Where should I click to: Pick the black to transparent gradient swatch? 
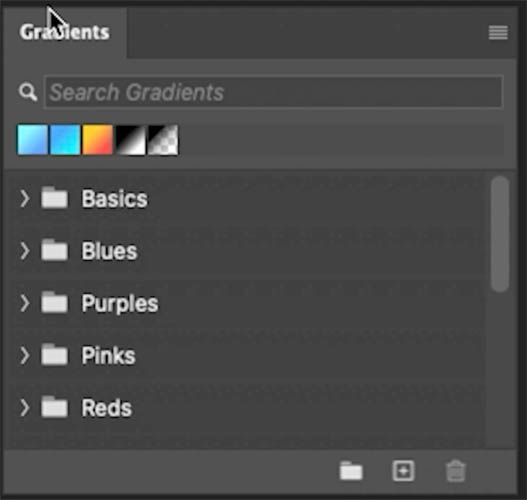coord(163,140)
